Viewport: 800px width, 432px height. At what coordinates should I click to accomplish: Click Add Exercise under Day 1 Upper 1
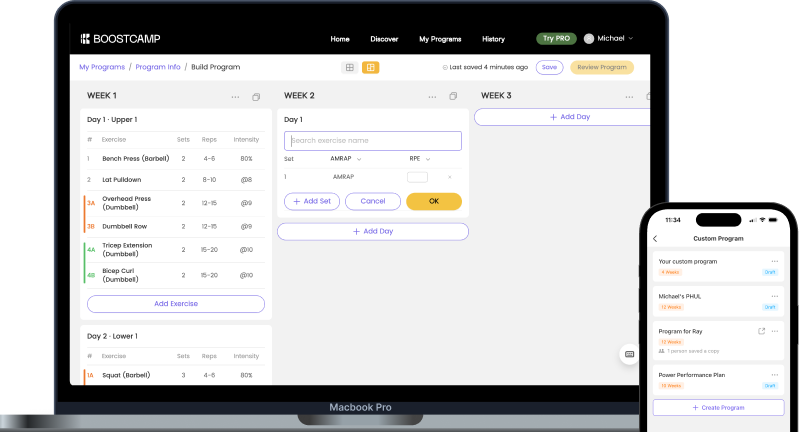176,304
